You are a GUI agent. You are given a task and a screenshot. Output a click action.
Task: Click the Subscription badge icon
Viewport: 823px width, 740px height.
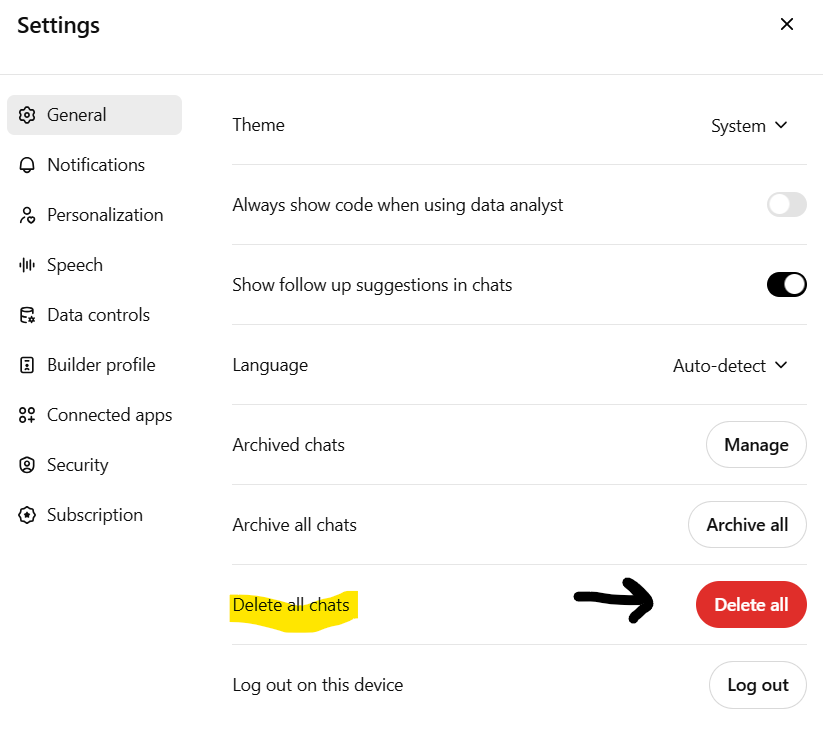pyautogui.click(x=27, y=515)
